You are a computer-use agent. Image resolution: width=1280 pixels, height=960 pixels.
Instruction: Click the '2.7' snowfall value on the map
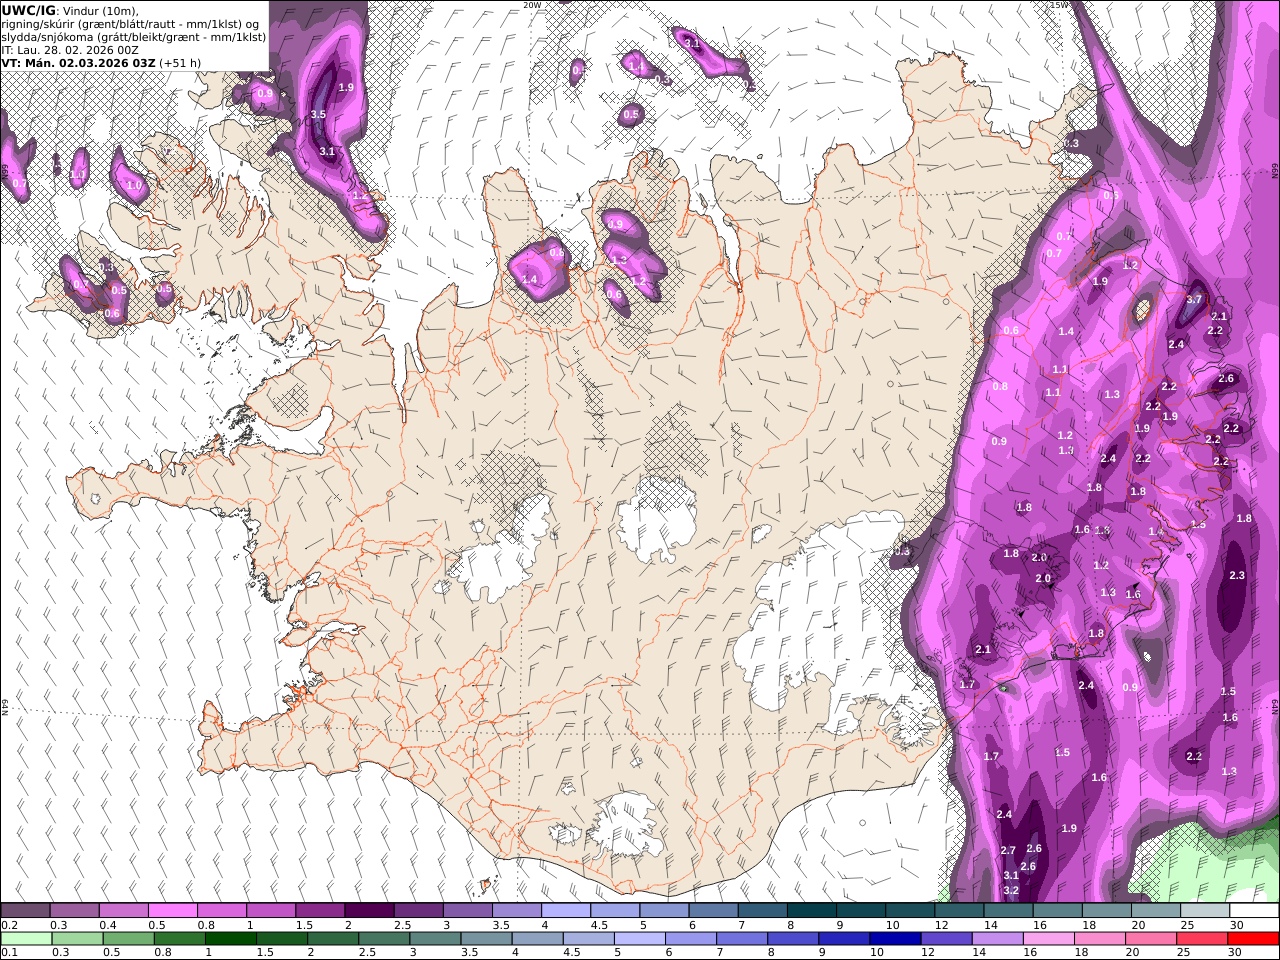click(x=1008, y=850)
